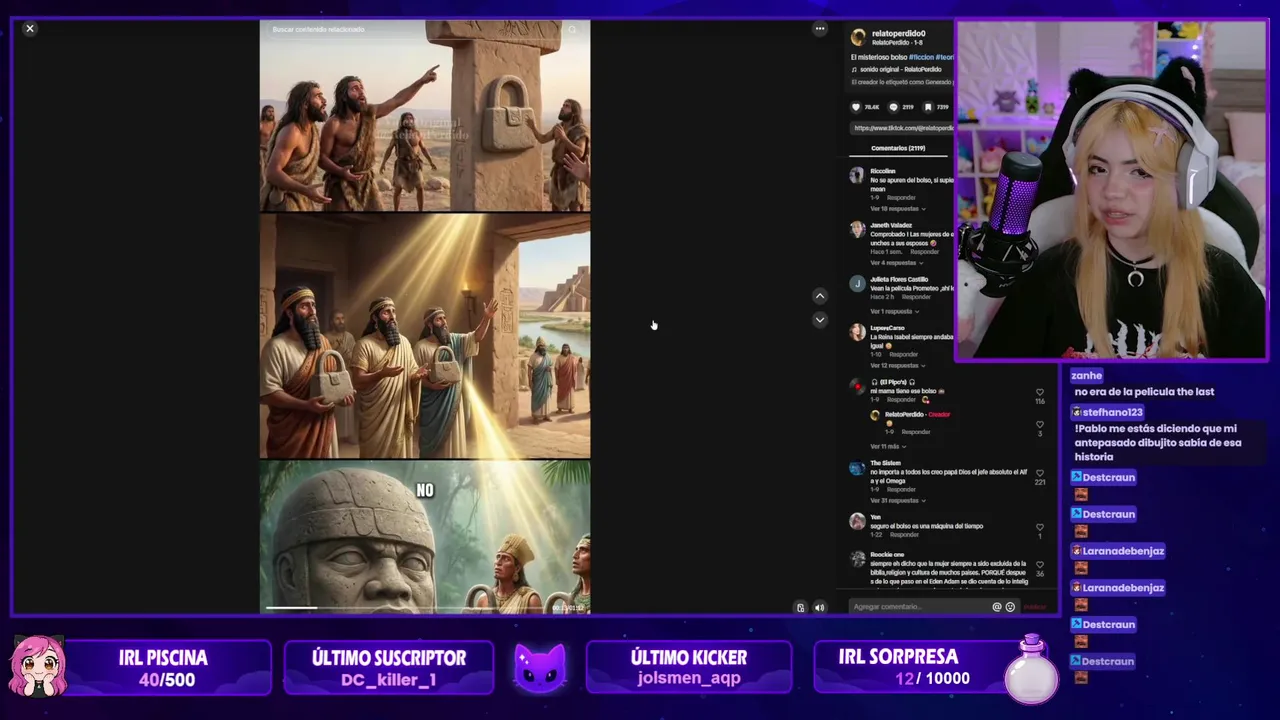The image size is (1280, 720).
Task: Insert an @ mention in the comment
Action: pos(996,607)
